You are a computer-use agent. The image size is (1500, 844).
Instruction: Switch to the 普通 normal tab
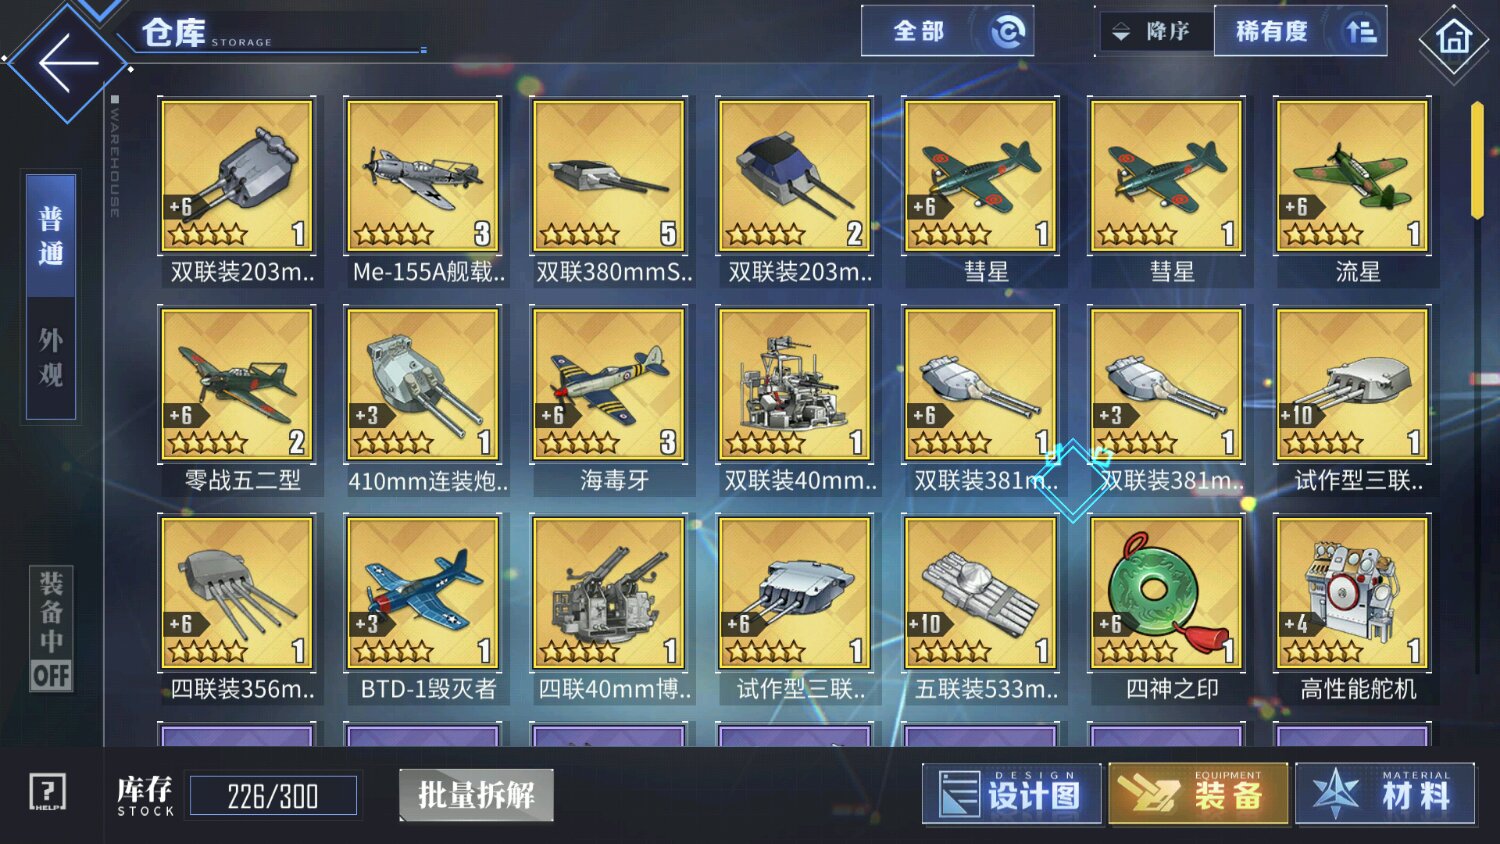[50, 236]
